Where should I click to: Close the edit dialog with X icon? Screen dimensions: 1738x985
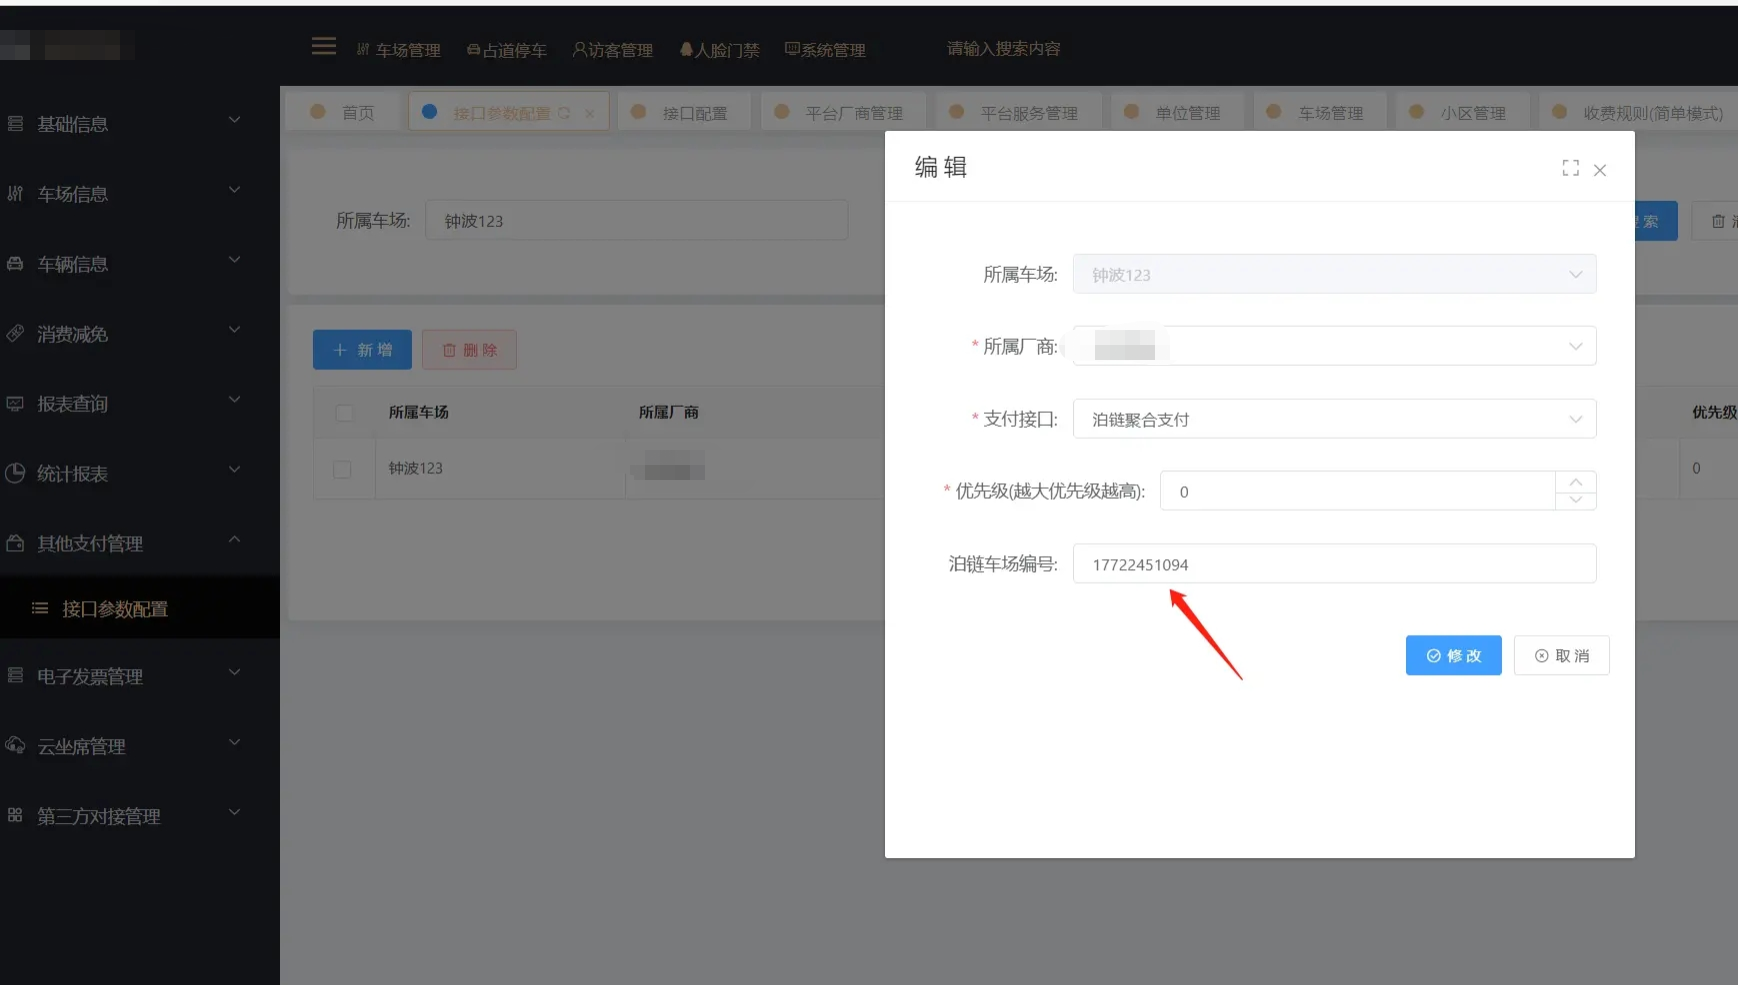[x=1600, y=170]
